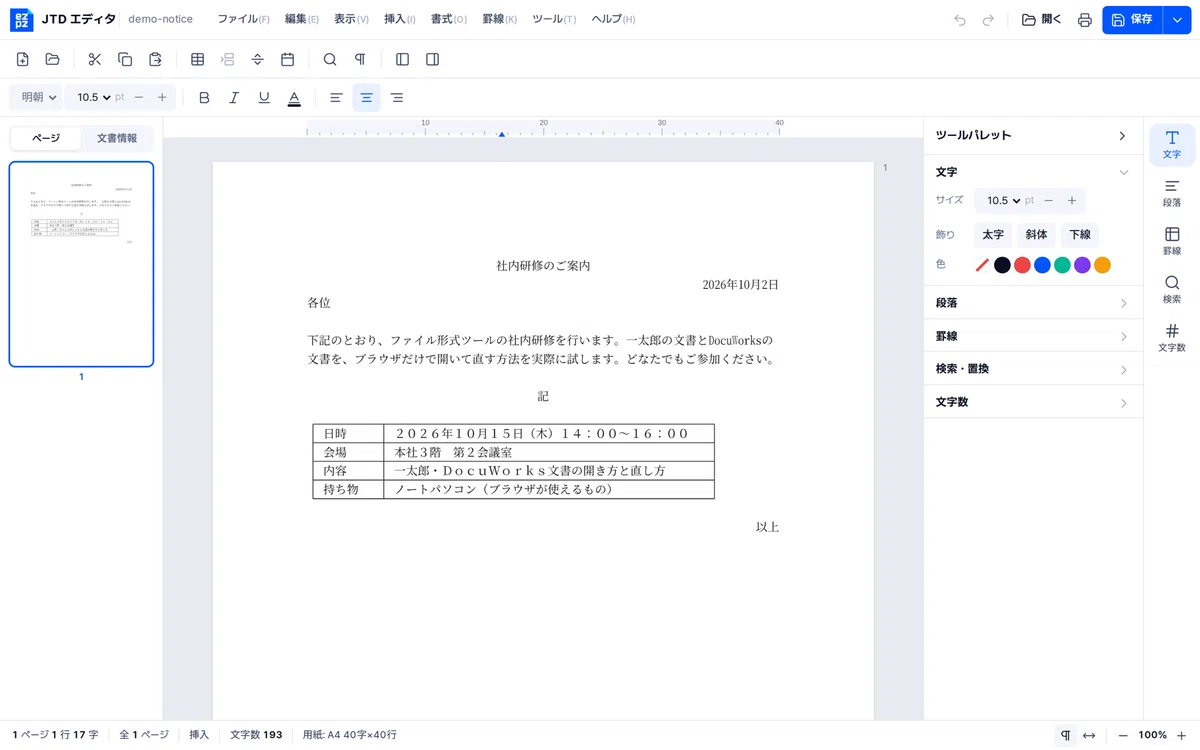
Task: Open the 罫線 menu in menu bar
Action: pyautogui.click(x=499, y=19)
